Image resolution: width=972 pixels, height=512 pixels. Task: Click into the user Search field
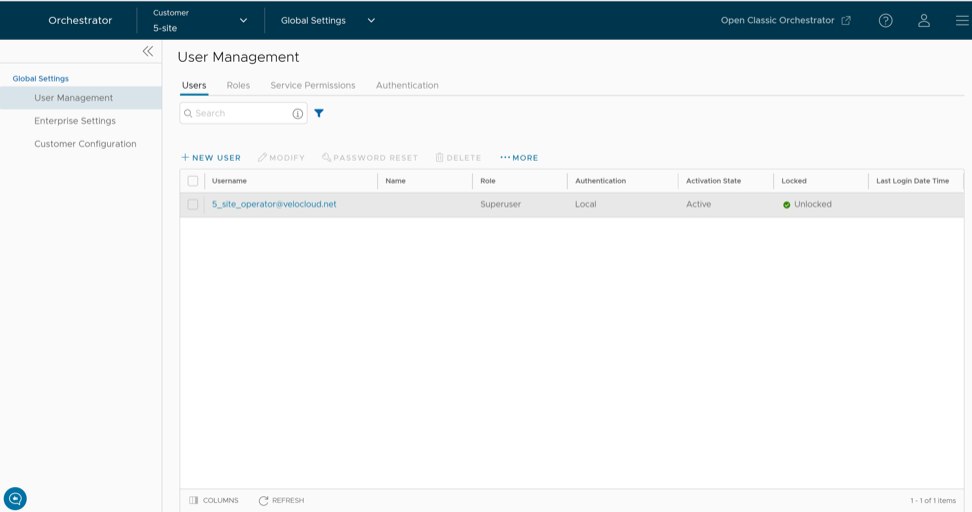click(238, 114)
